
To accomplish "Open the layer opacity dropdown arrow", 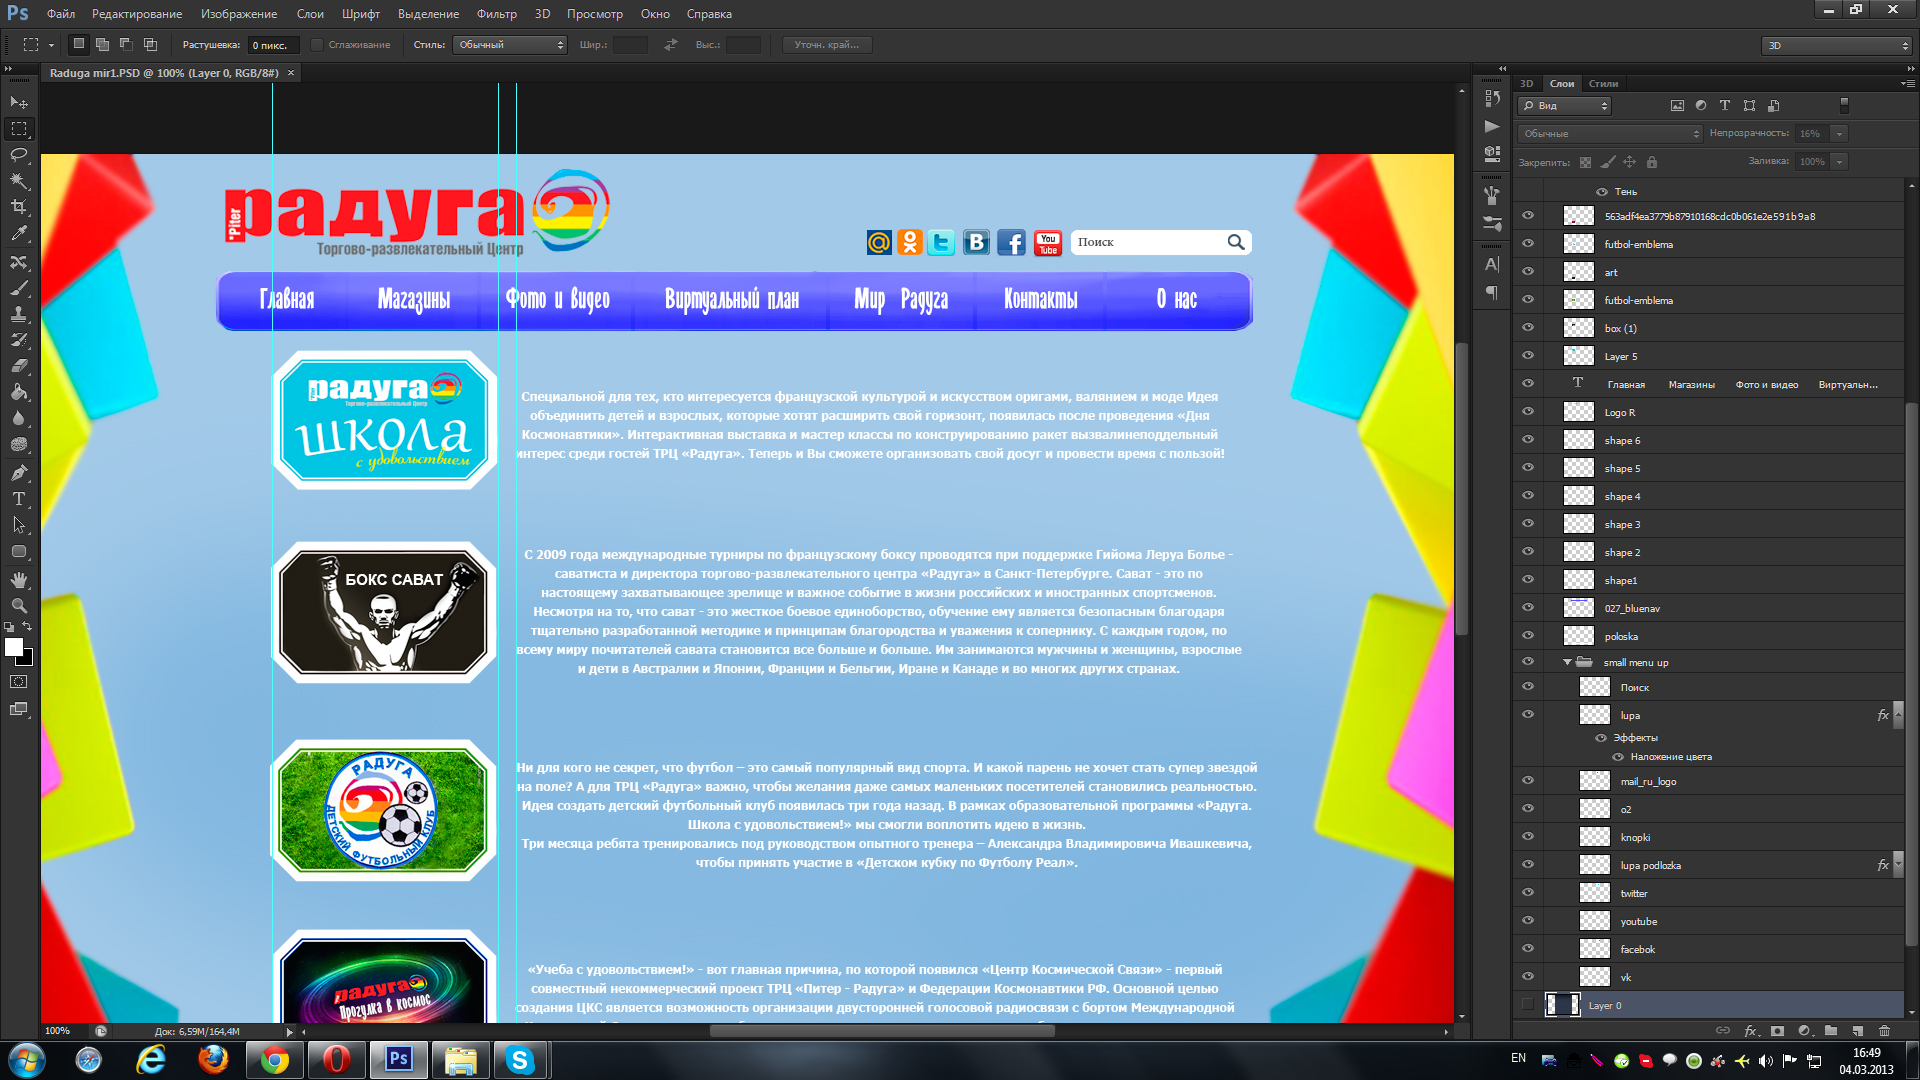I will point(1839,134).
